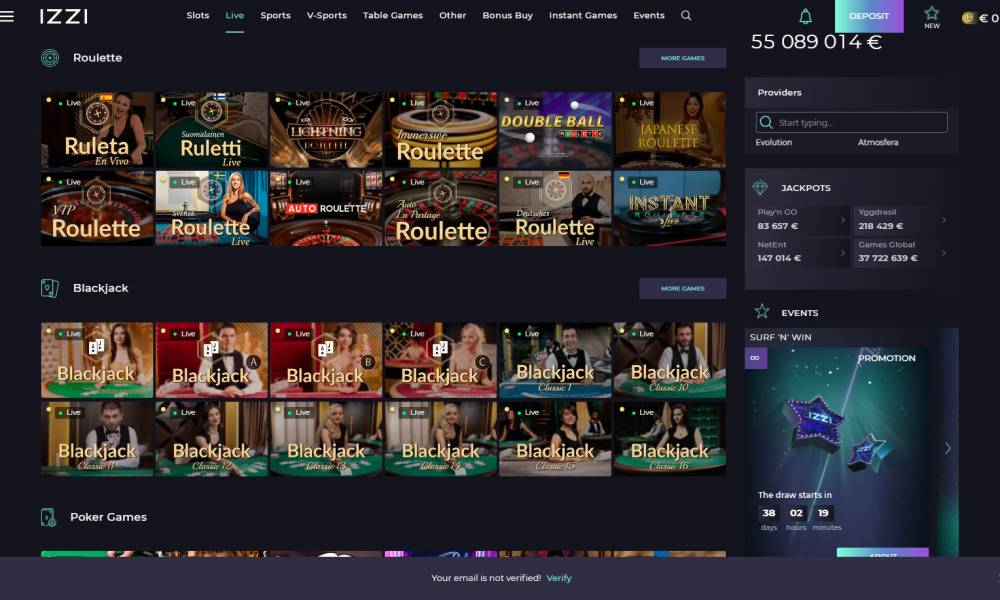Viewport: 1000px width, 600px height.
Task: Launch Double Ball Roulette game
Action: [x=555, y=130]
